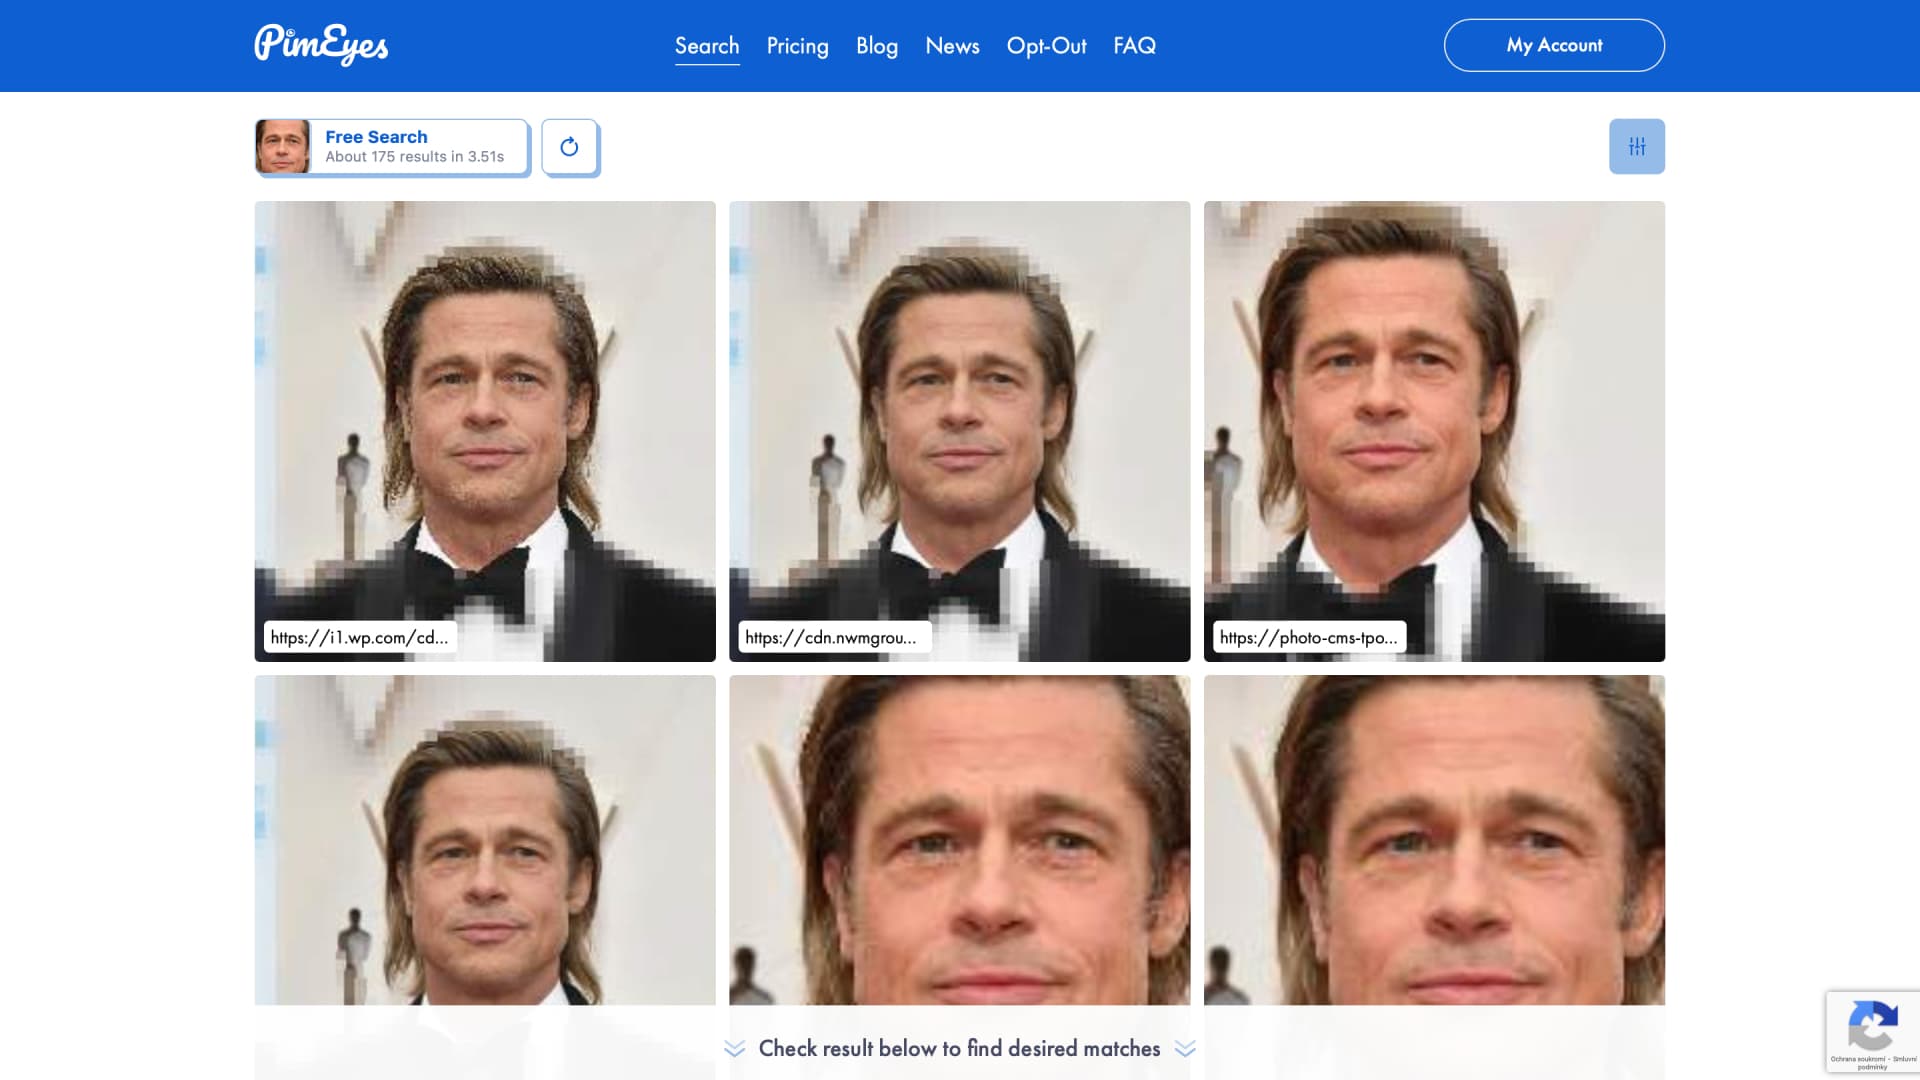Click the My Account button
Viewport: 1920px width, 1080px height.
click(1555, 45)
